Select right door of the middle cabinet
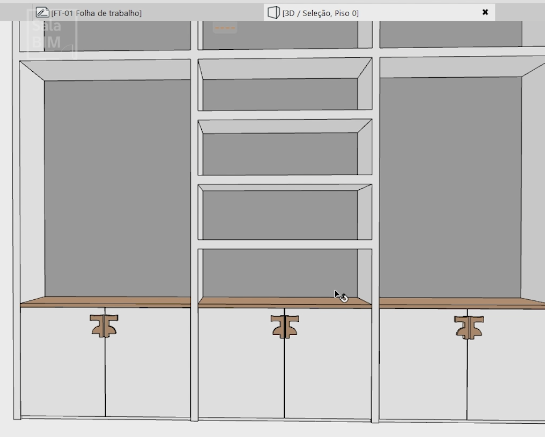 point(328,363)
